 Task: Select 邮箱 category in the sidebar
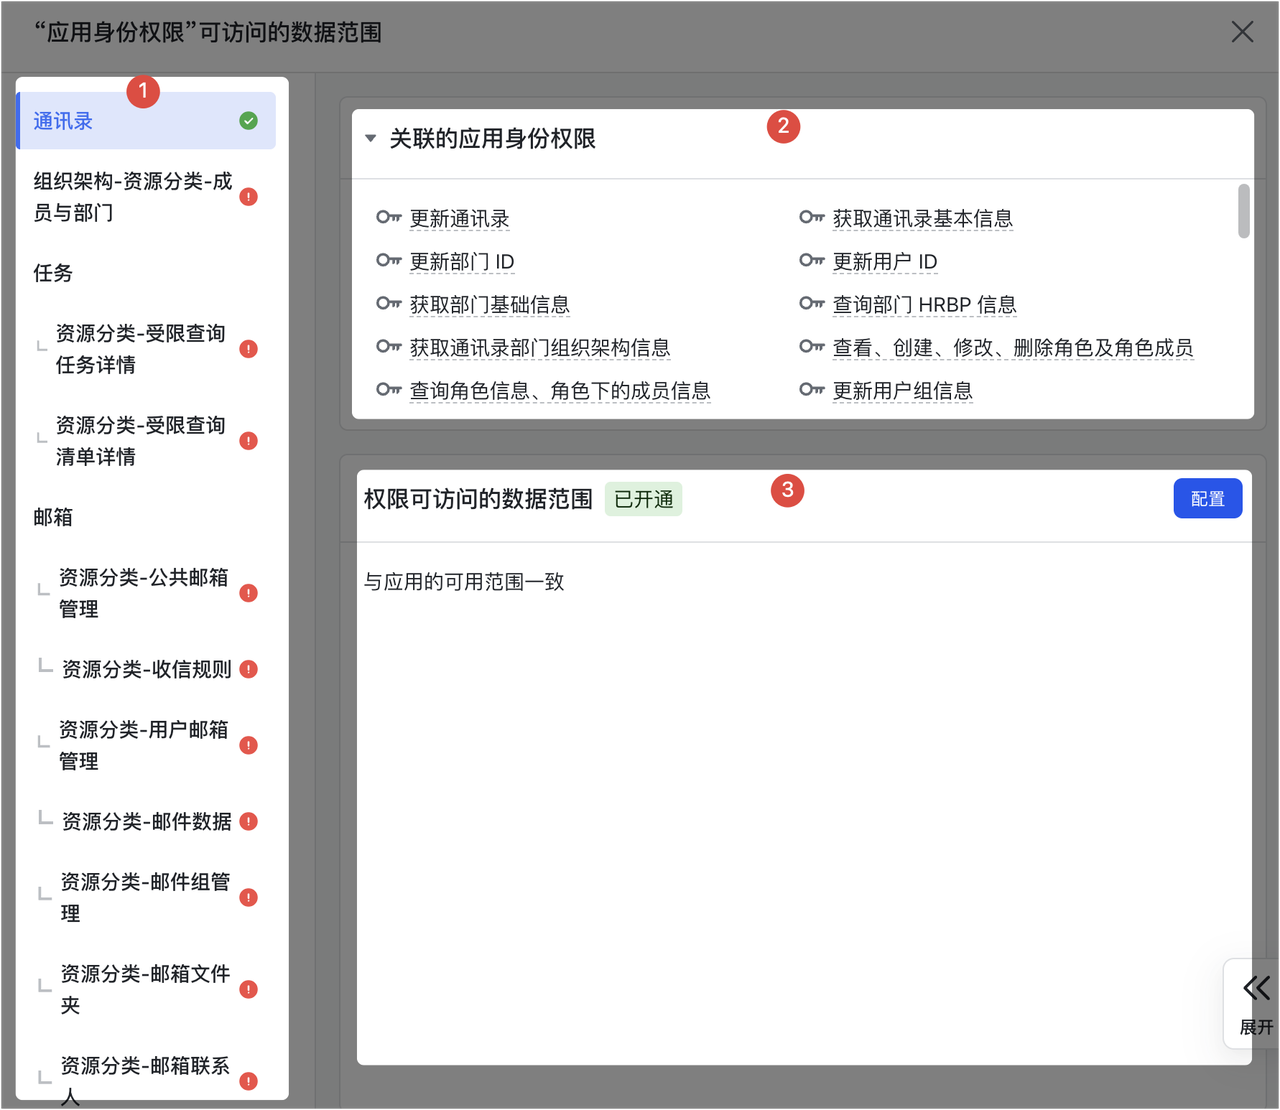tap(53, 517)
